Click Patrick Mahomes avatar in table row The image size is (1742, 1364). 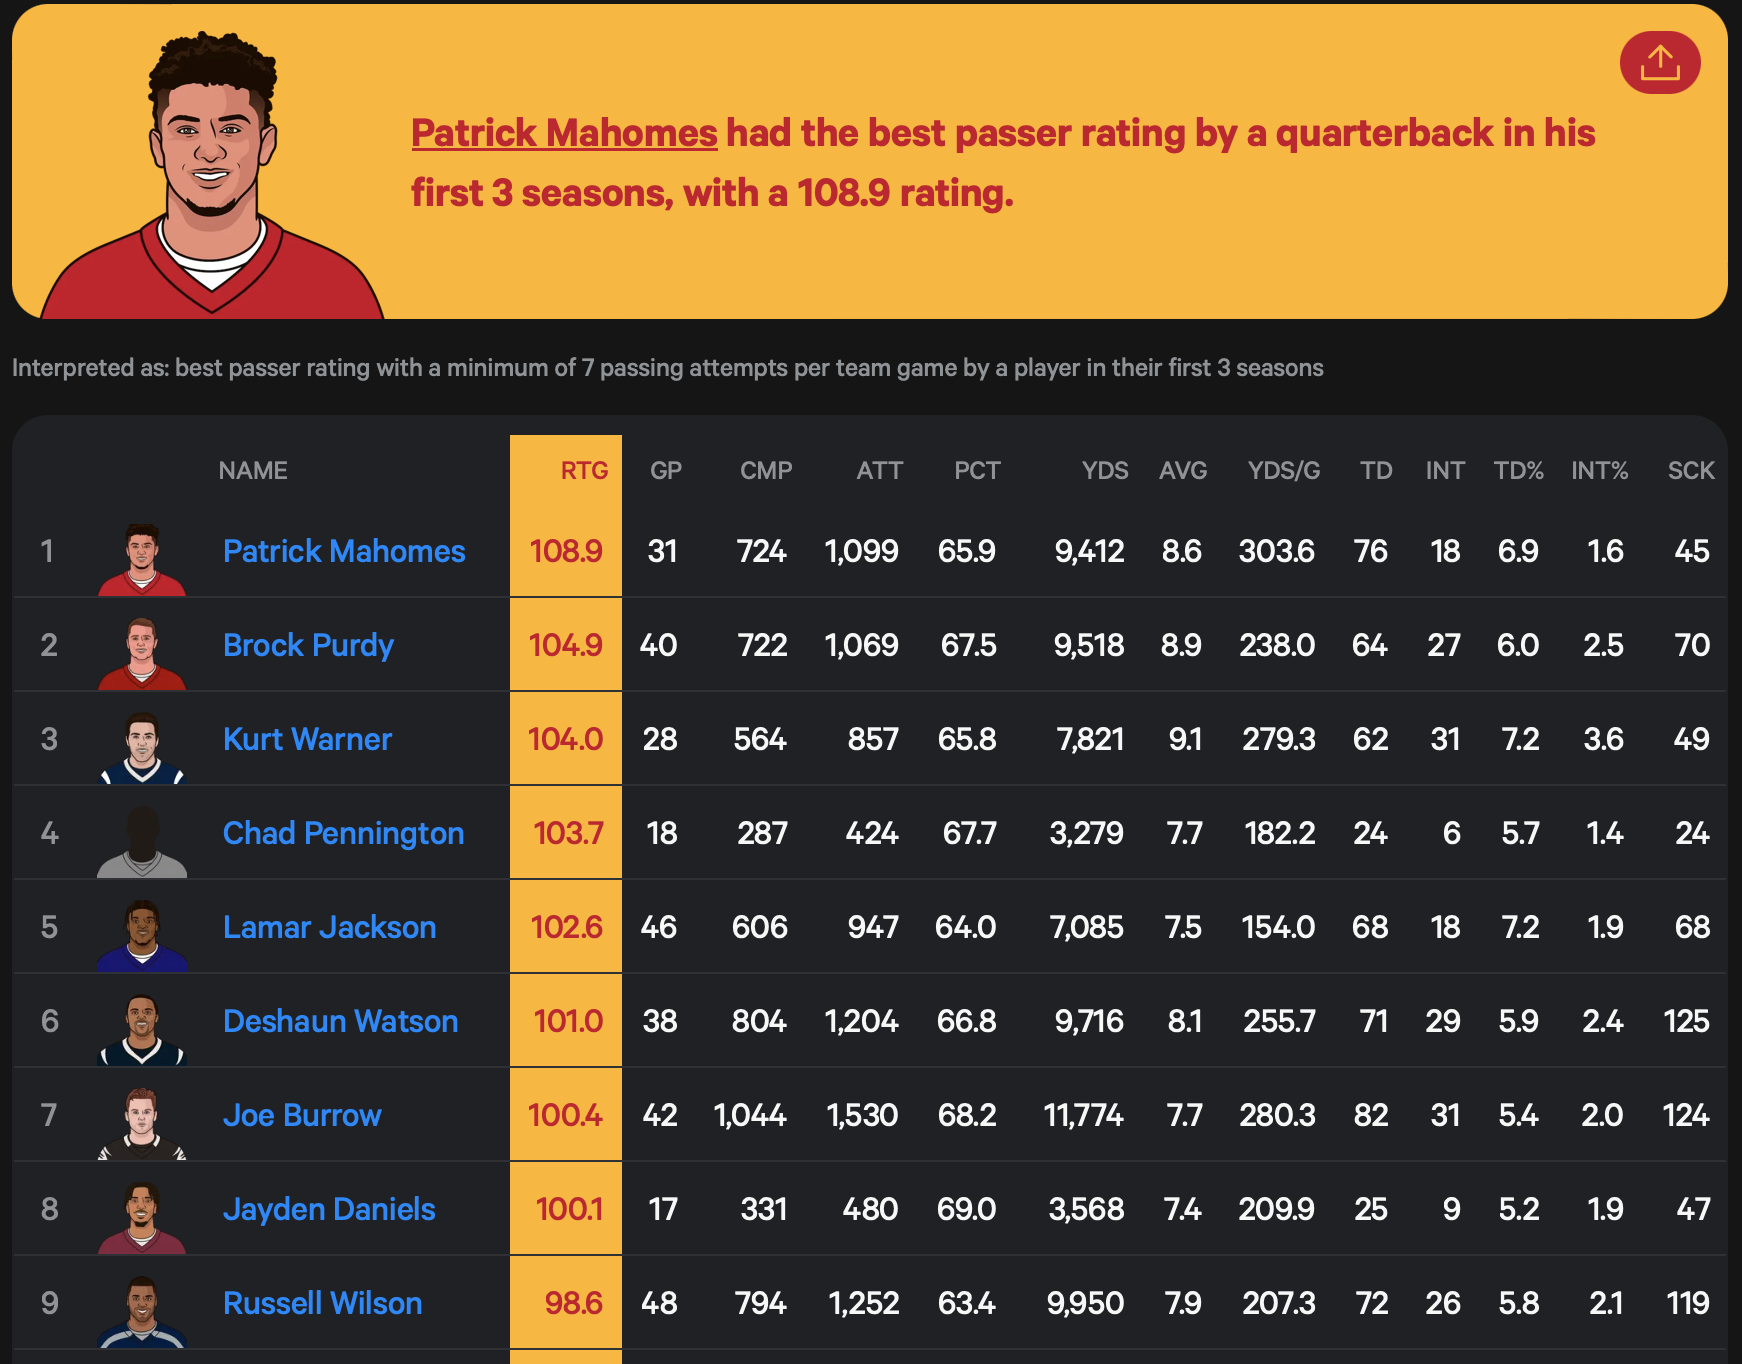click(142, 559)
